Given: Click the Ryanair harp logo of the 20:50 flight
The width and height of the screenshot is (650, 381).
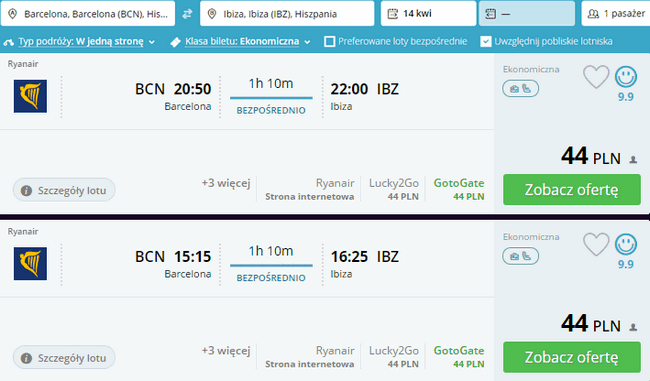Looking at the screenshot, I should [30, 96].
